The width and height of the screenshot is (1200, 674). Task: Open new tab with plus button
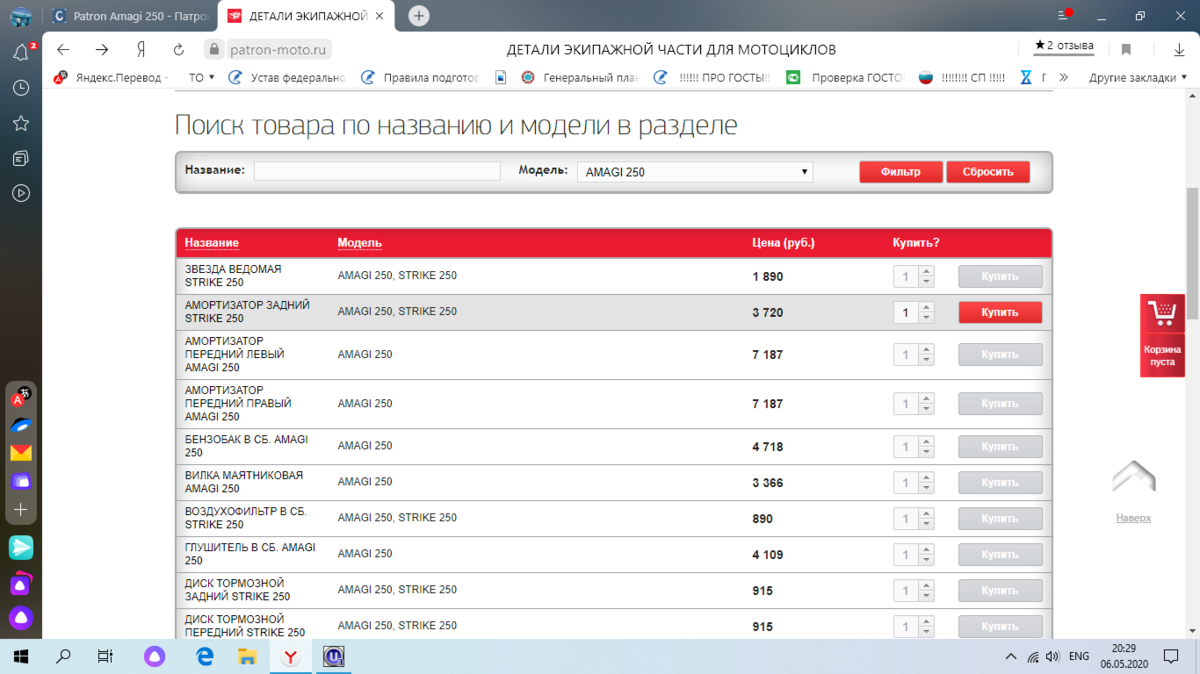point(419,15)
